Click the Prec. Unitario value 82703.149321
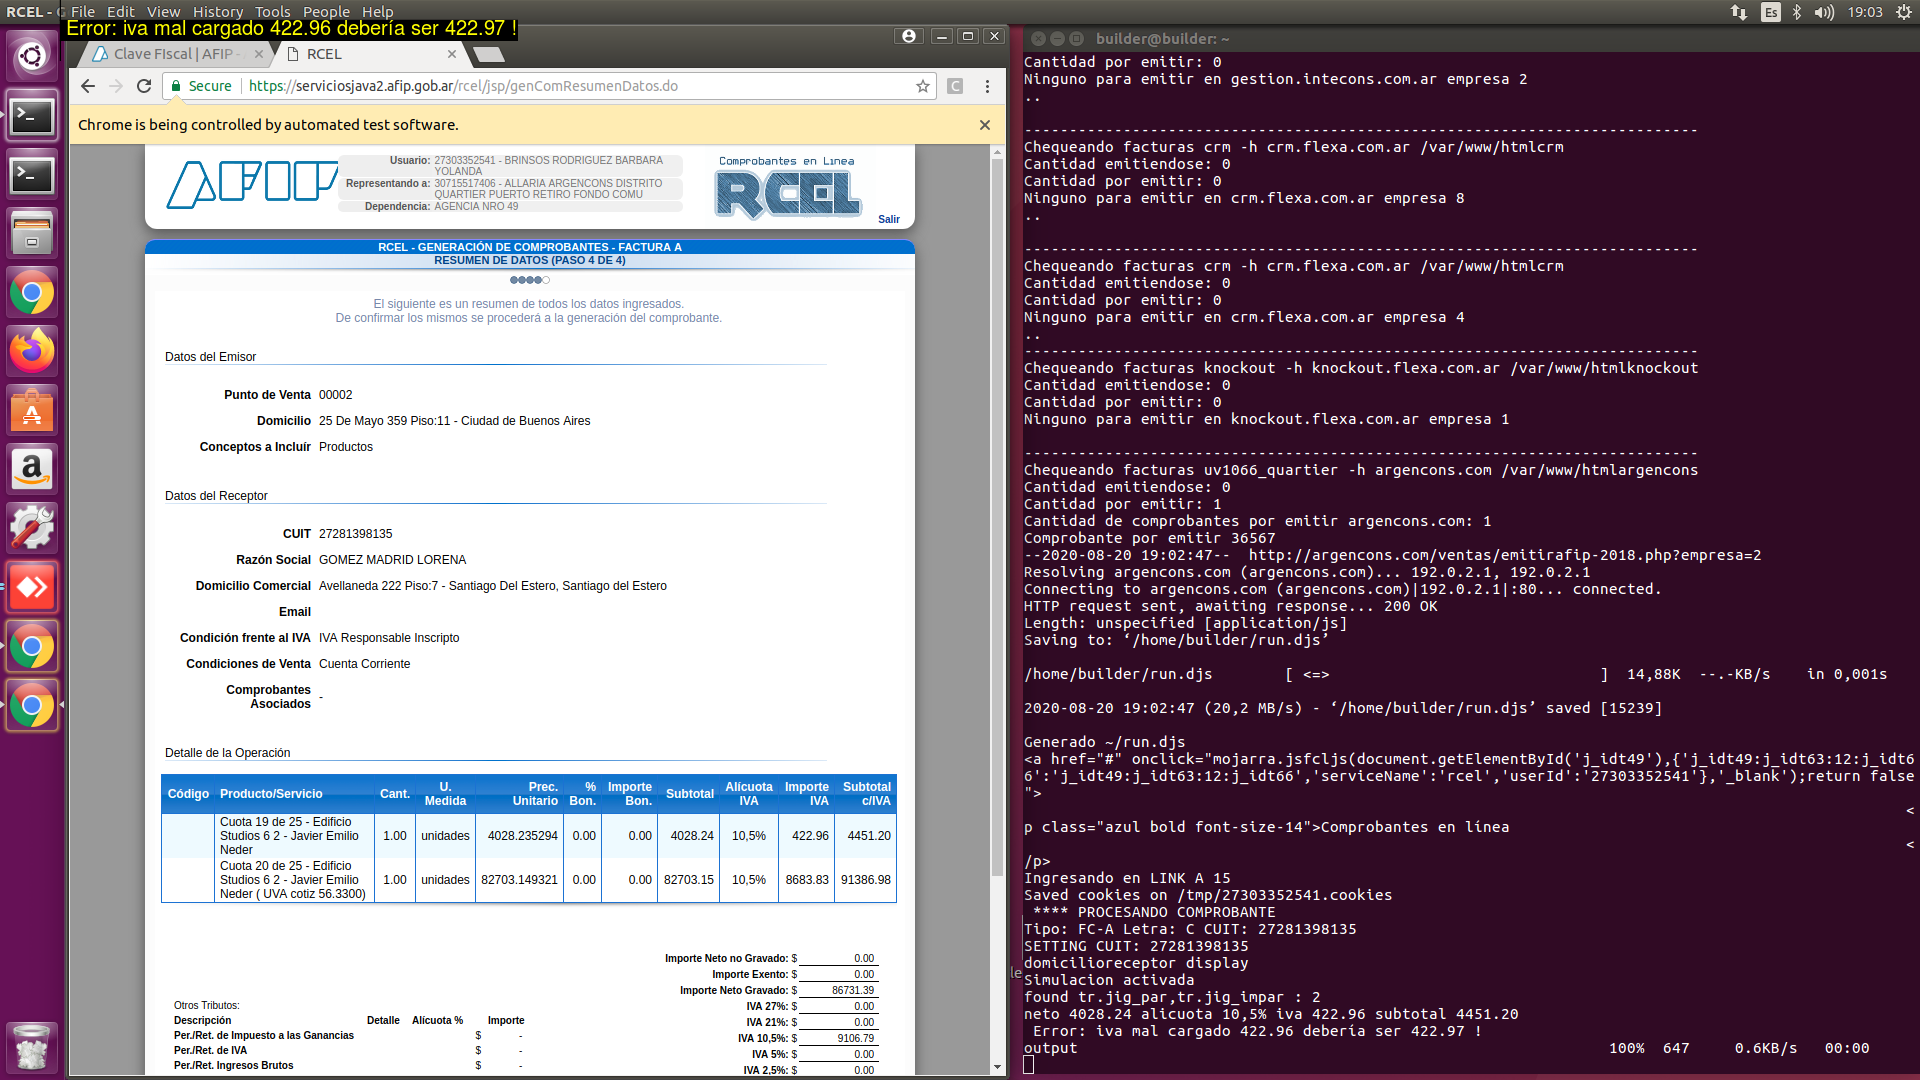 point(519,880)
